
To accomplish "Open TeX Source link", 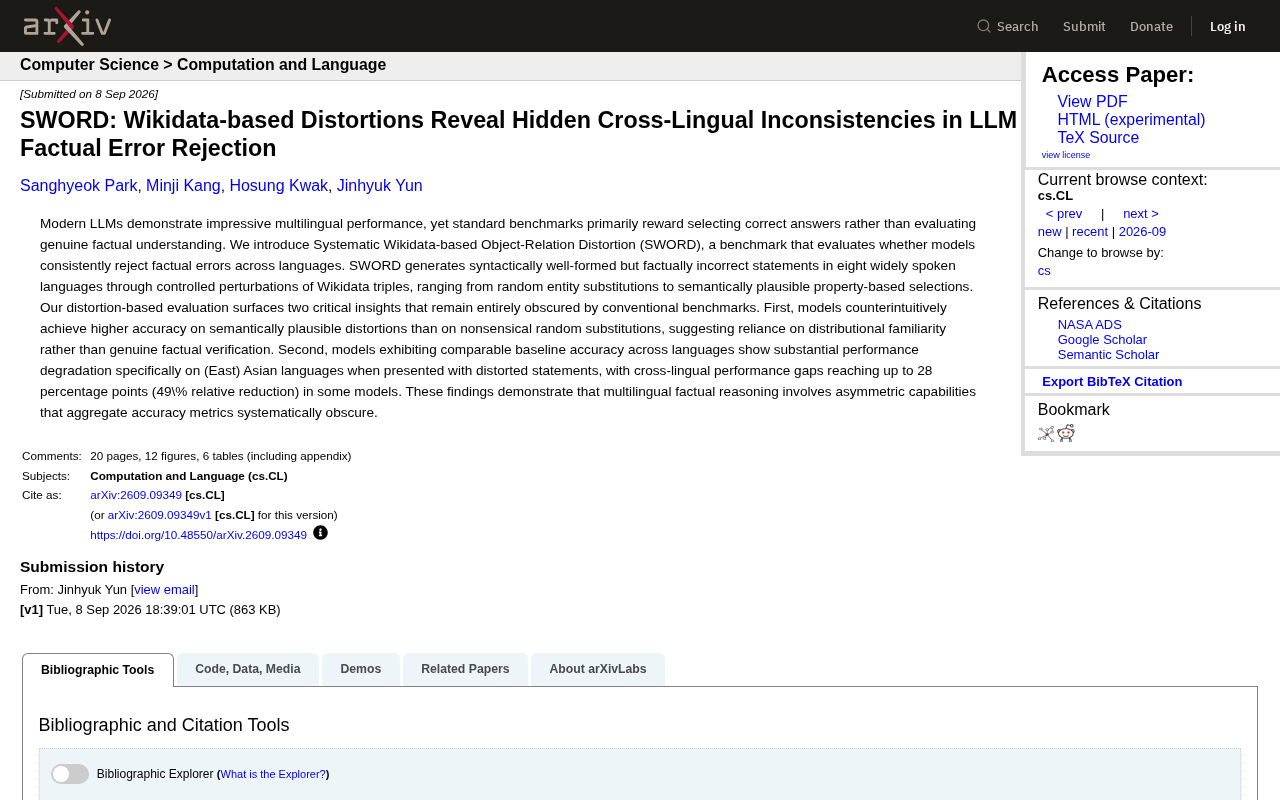I will point(1098,138).
